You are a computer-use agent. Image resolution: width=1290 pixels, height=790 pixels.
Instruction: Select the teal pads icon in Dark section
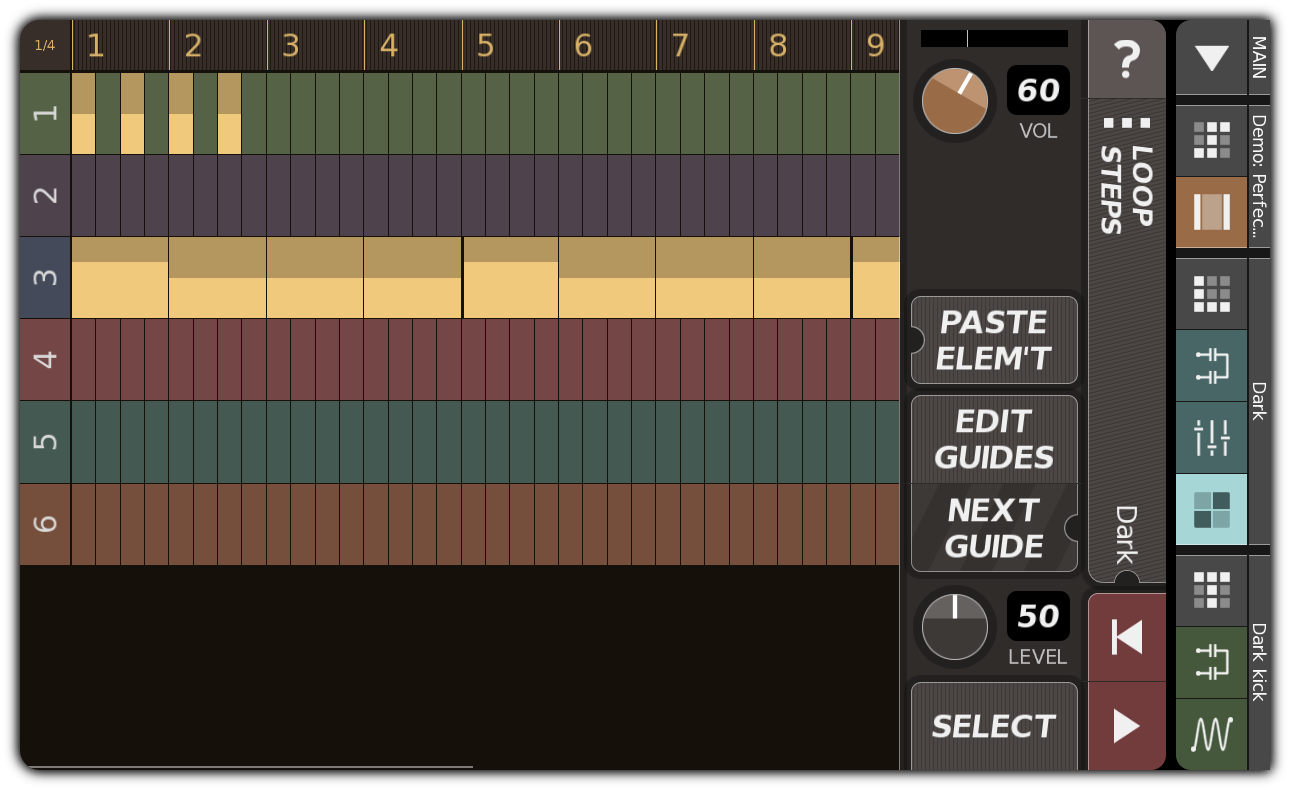(x=1211, y=509)
